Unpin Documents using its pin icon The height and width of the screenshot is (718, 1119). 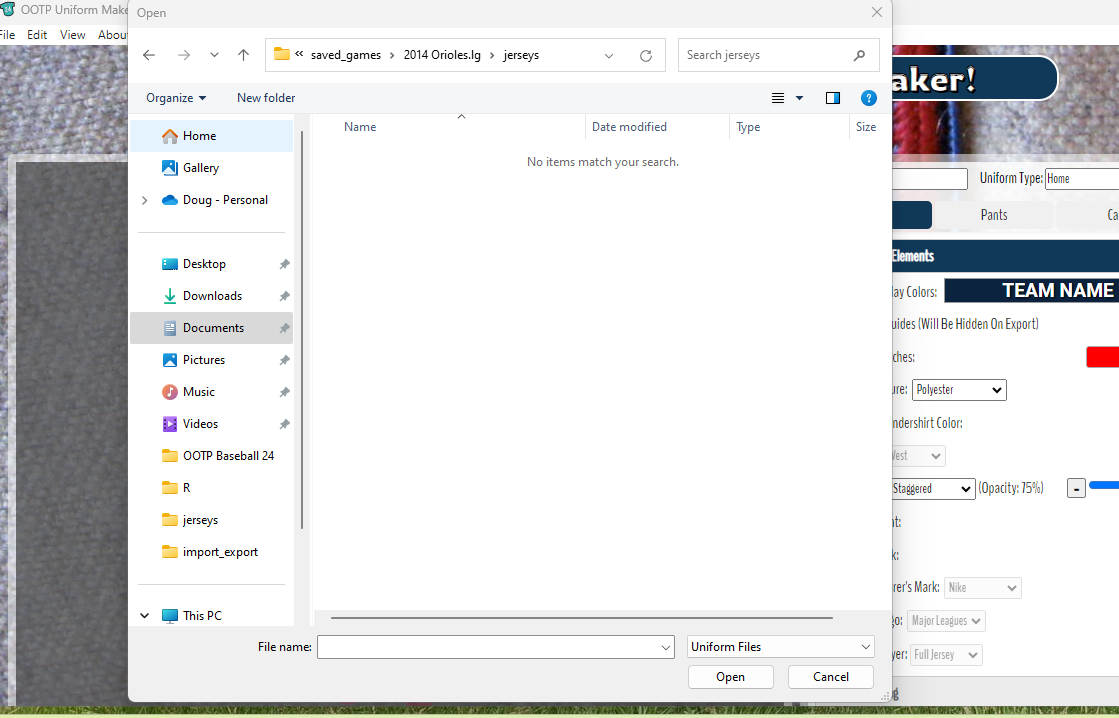(x=284, y=328)
